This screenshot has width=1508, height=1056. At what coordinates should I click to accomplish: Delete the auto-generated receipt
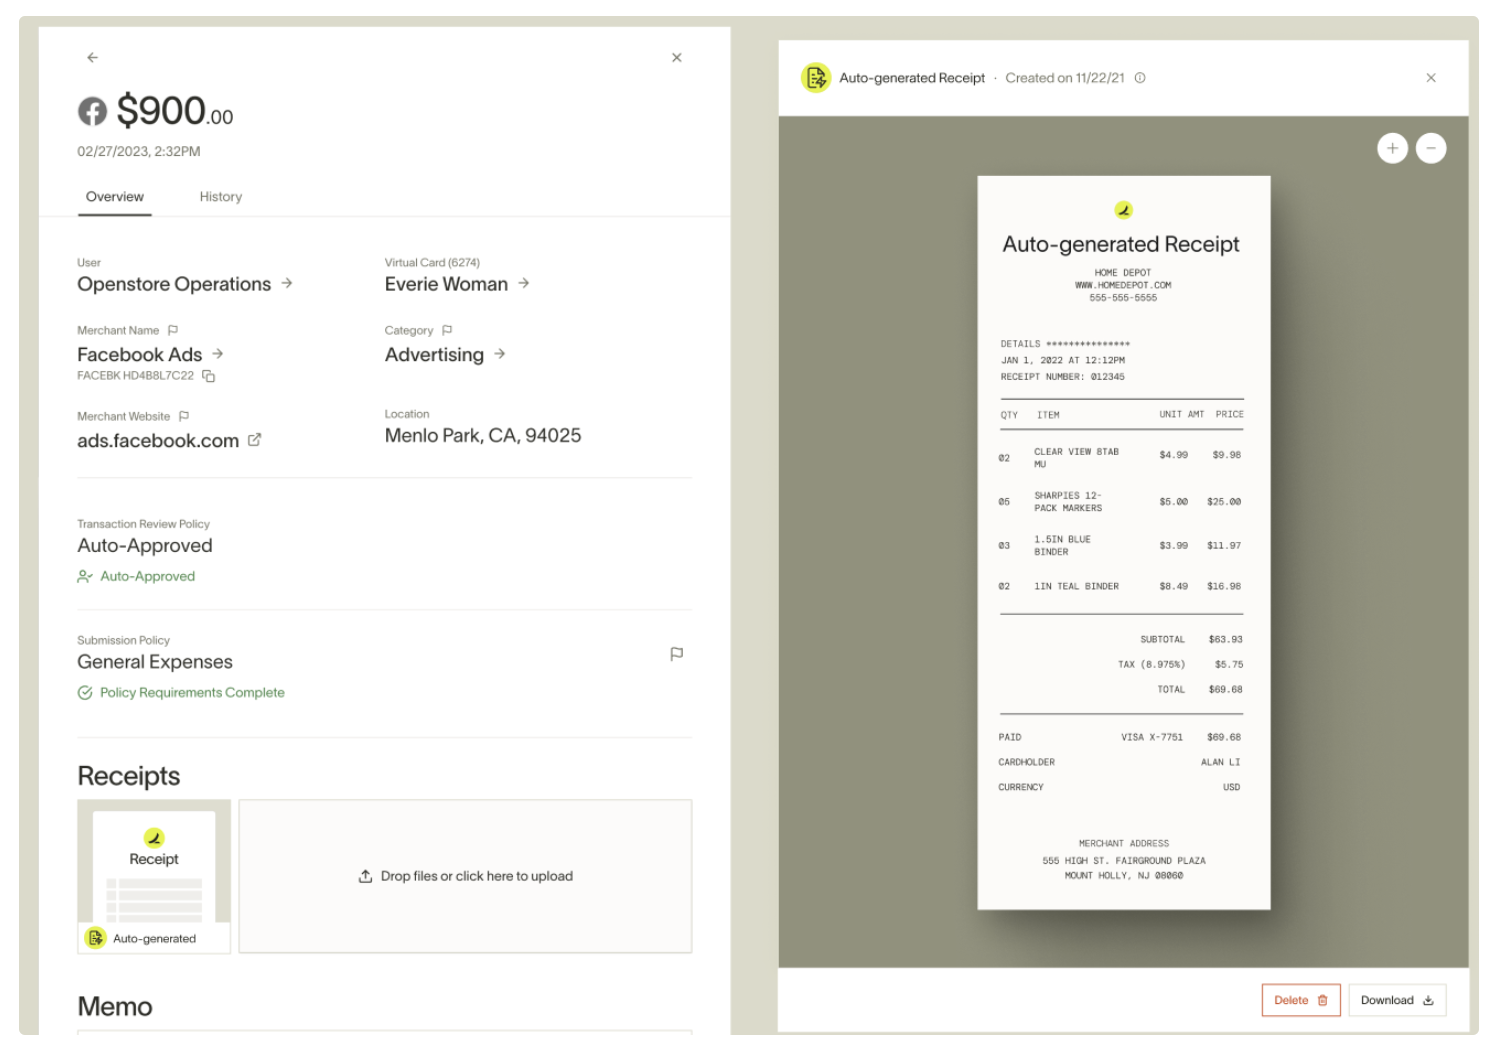[x=1300, y=1000]
